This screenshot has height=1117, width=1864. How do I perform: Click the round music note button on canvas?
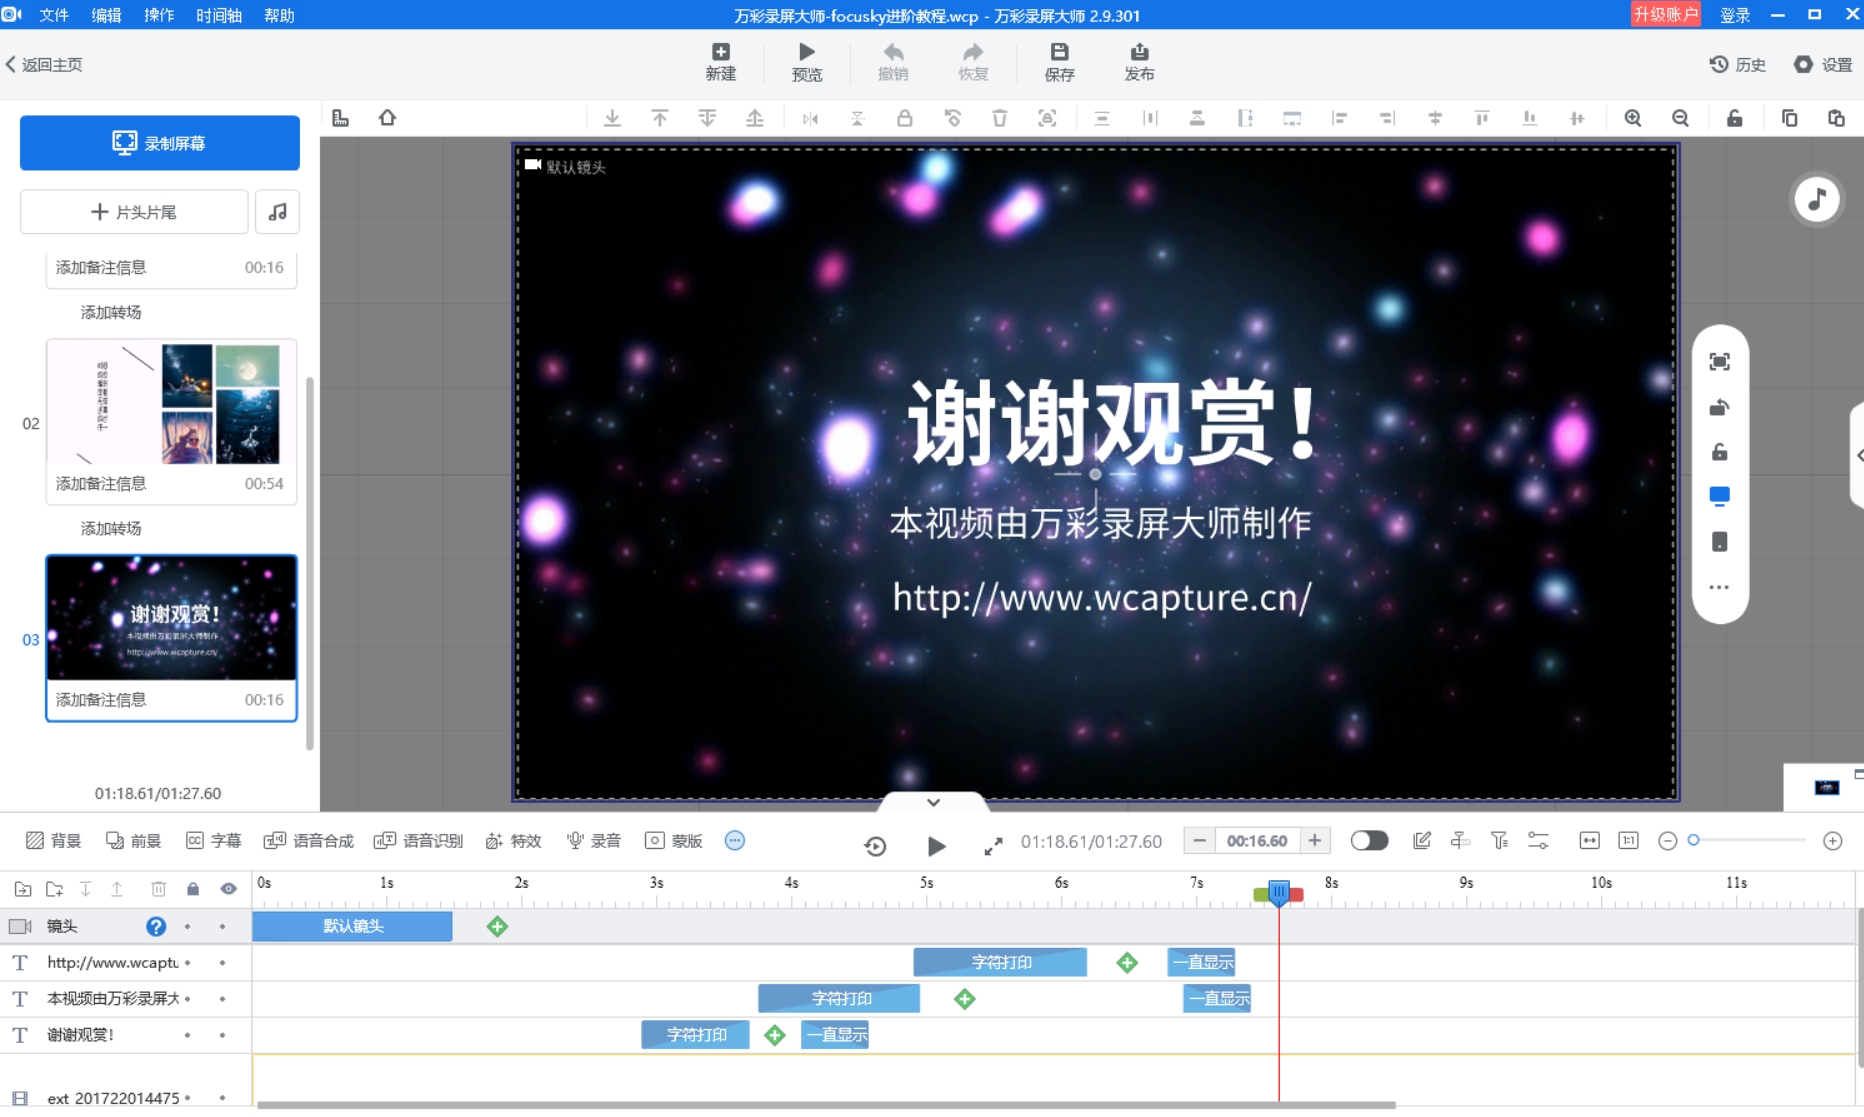1817,199
